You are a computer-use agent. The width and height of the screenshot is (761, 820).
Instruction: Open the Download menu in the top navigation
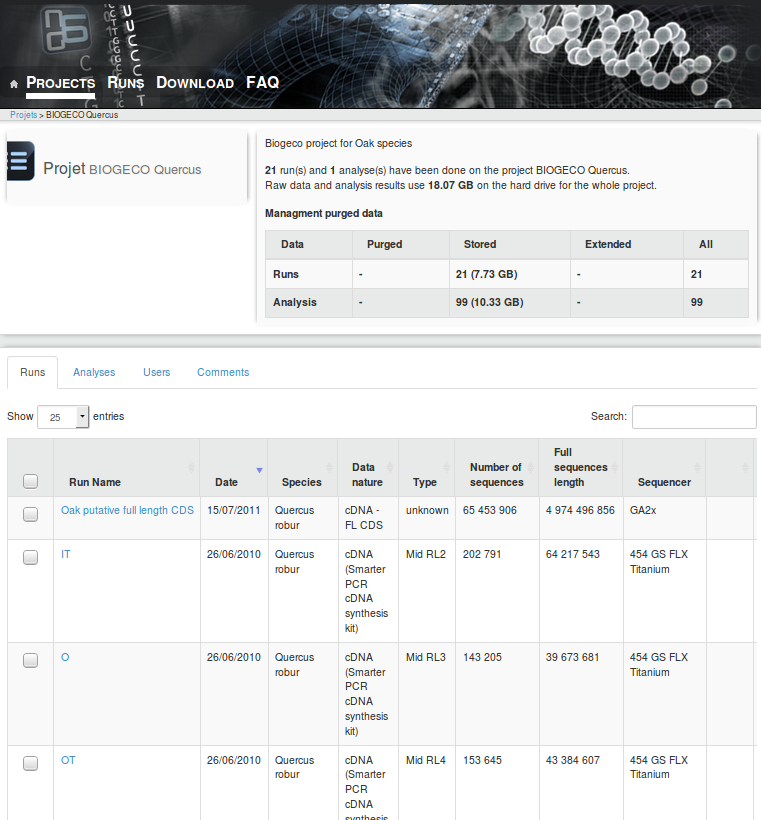tap(194, 83)
